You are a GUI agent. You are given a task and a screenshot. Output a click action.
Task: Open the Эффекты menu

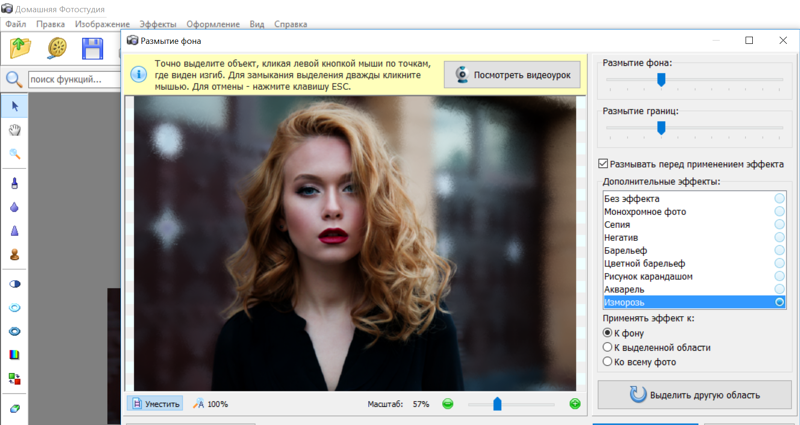(x=158, y=24)
